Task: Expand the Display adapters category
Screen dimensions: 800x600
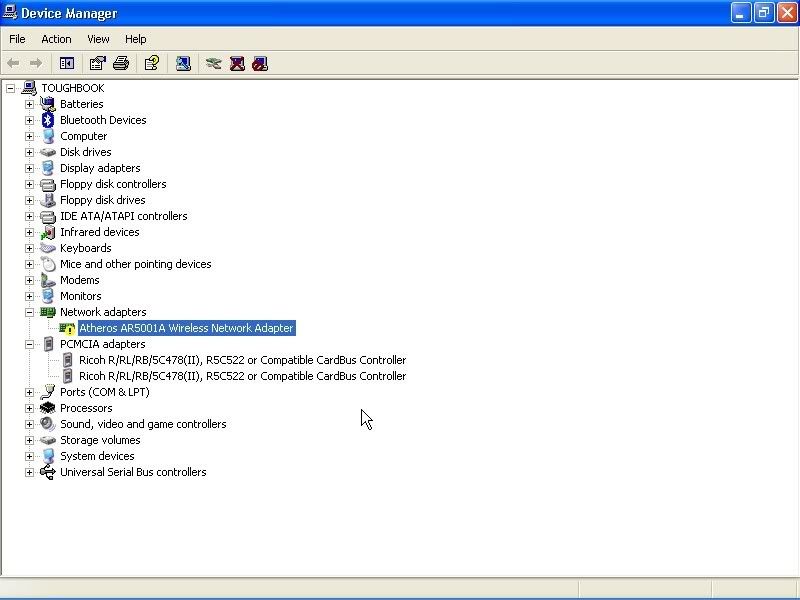Action: click(x=29, y=168)
